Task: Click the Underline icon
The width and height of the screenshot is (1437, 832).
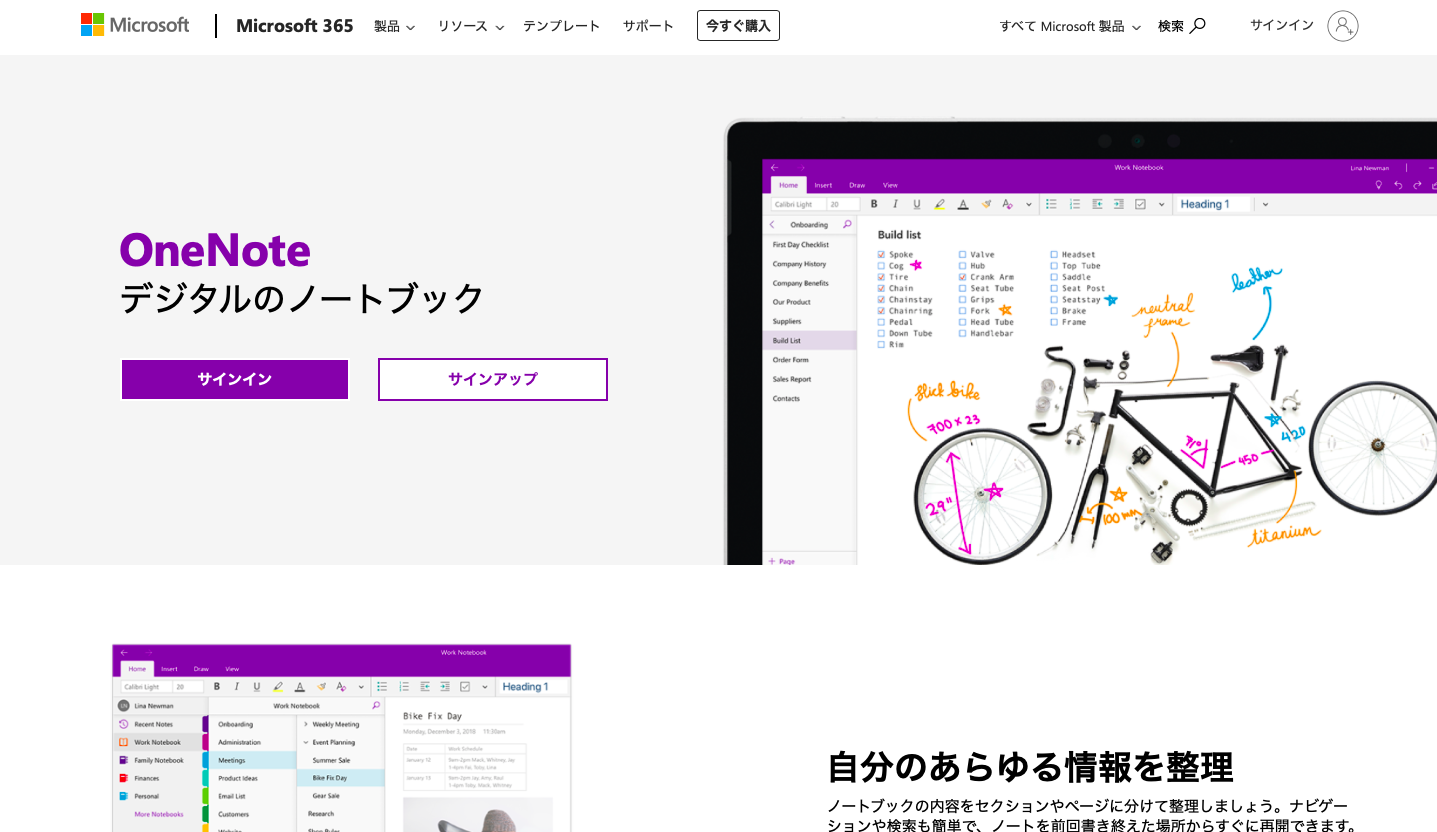Action: [916, 204]
